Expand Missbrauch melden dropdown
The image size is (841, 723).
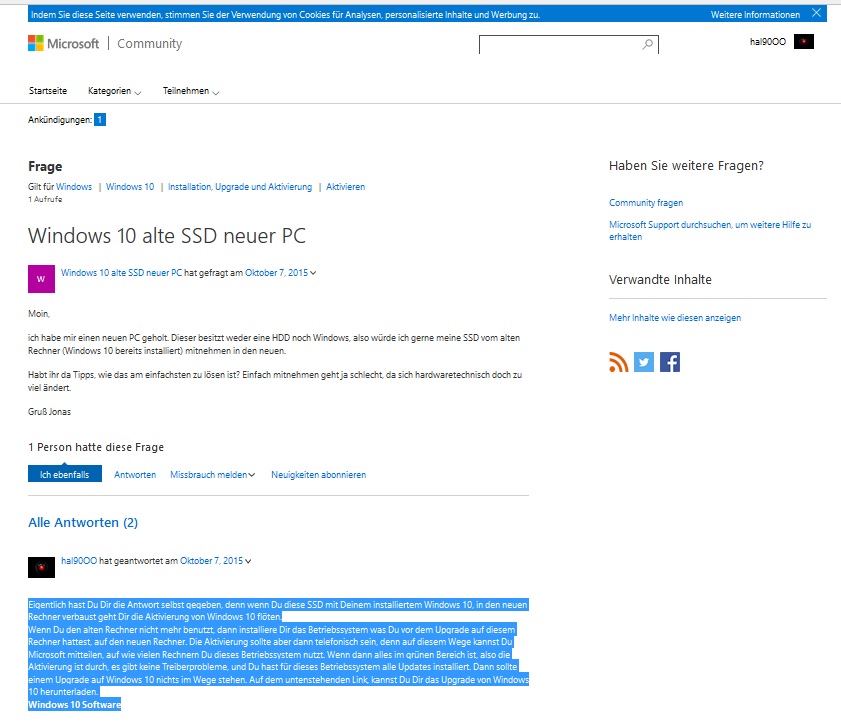(x=212, y=475)
